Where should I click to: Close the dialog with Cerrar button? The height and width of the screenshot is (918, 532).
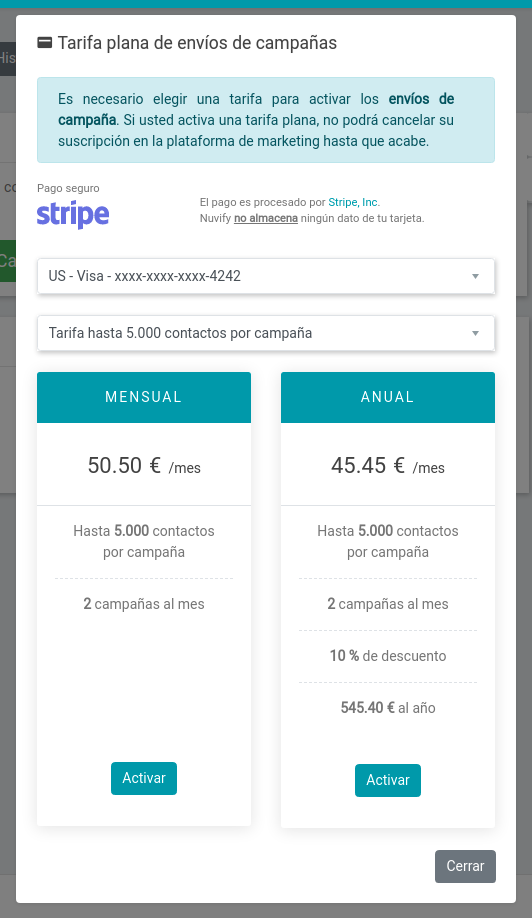pyautogui.click(x=465, y=866)
